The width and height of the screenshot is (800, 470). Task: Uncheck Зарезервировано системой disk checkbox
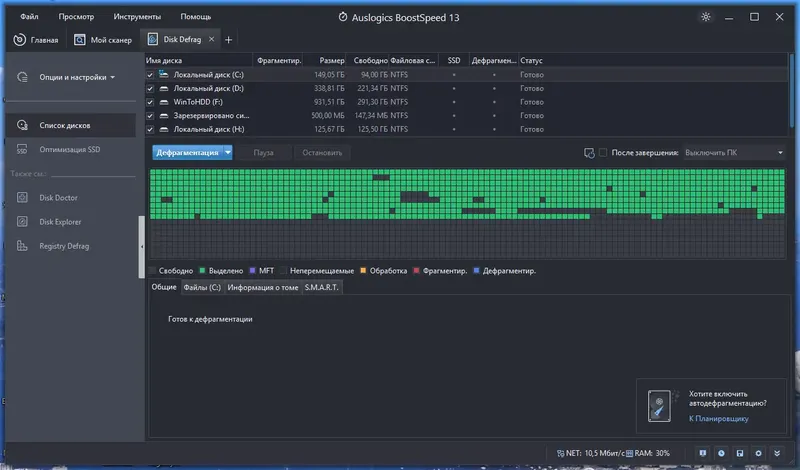click(150, 116)
